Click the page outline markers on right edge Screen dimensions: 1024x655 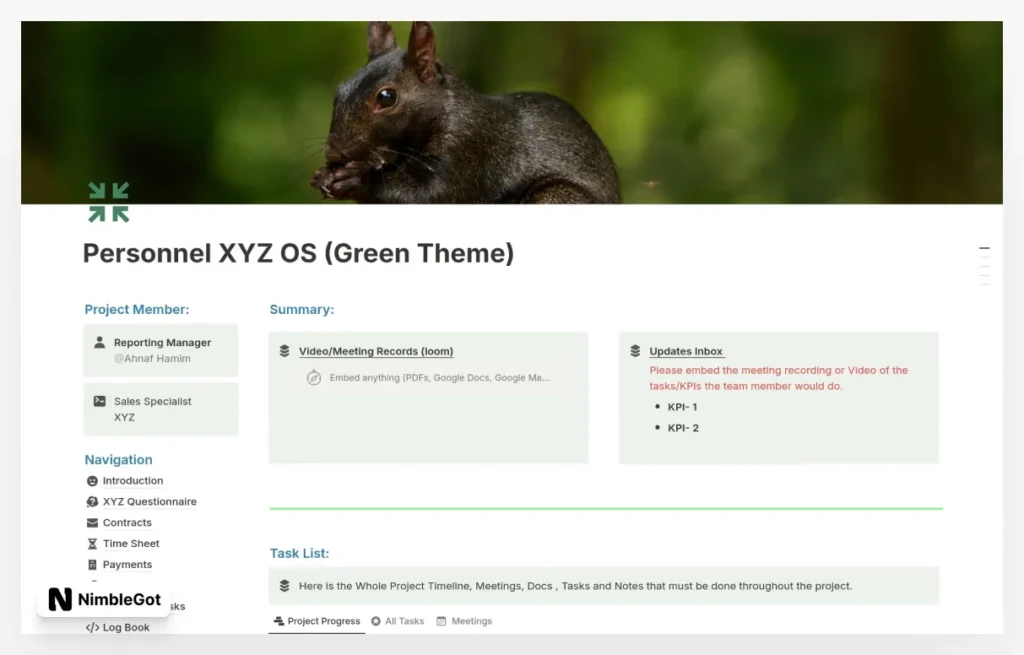984,266
